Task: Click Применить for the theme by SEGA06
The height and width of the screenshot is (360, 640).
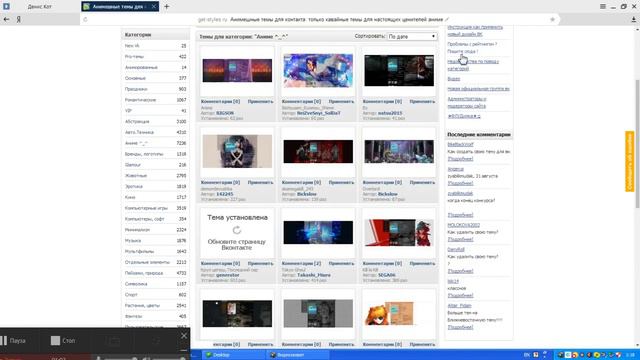Action: tap(422, 263)
